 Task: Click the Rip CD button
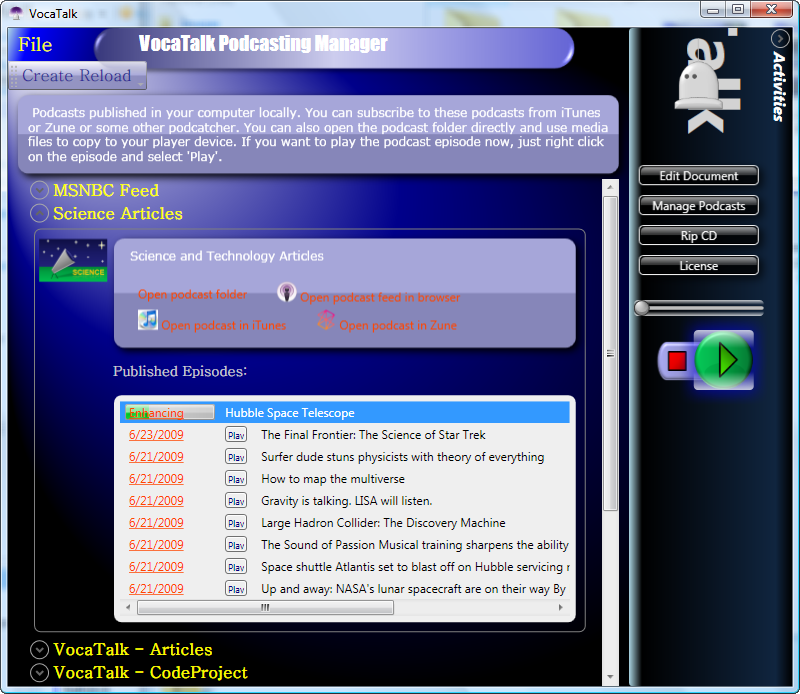tap(698, 236)
